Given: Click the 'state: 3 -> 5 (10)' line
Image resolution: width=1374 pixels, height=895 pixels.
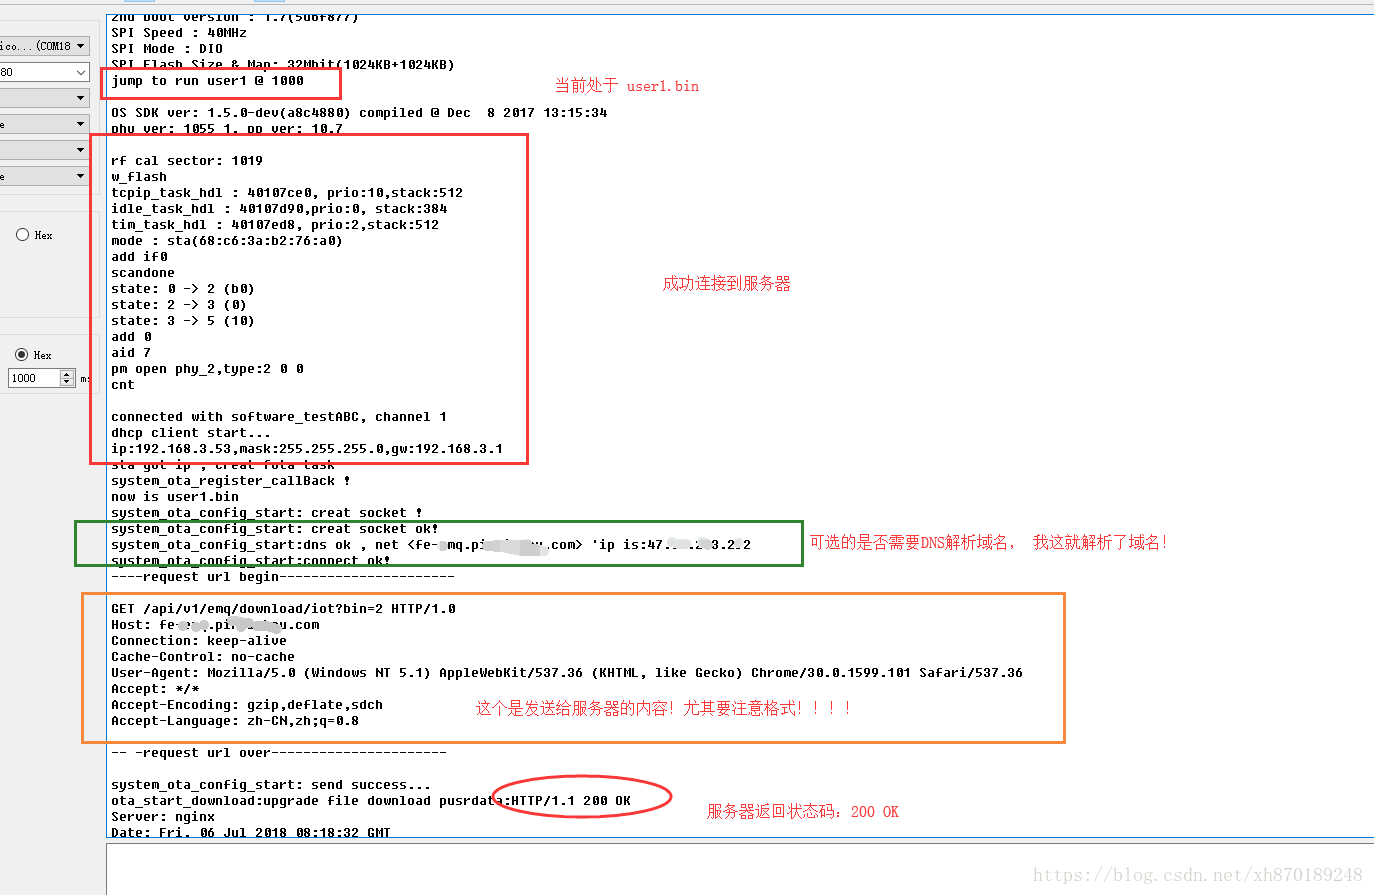Looking at the screenshot, I should (183, 321).
